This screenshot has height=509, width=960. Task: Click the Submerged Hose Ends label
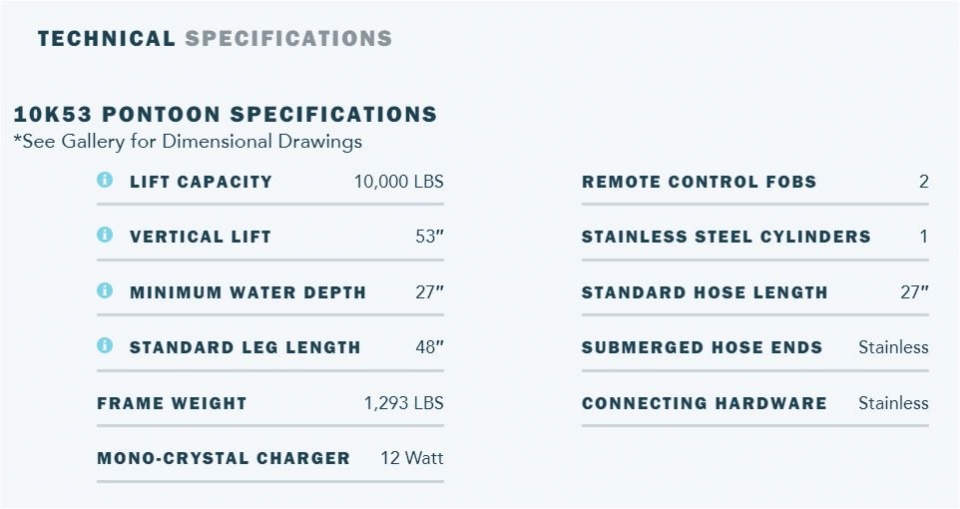[x=702, y=348]
